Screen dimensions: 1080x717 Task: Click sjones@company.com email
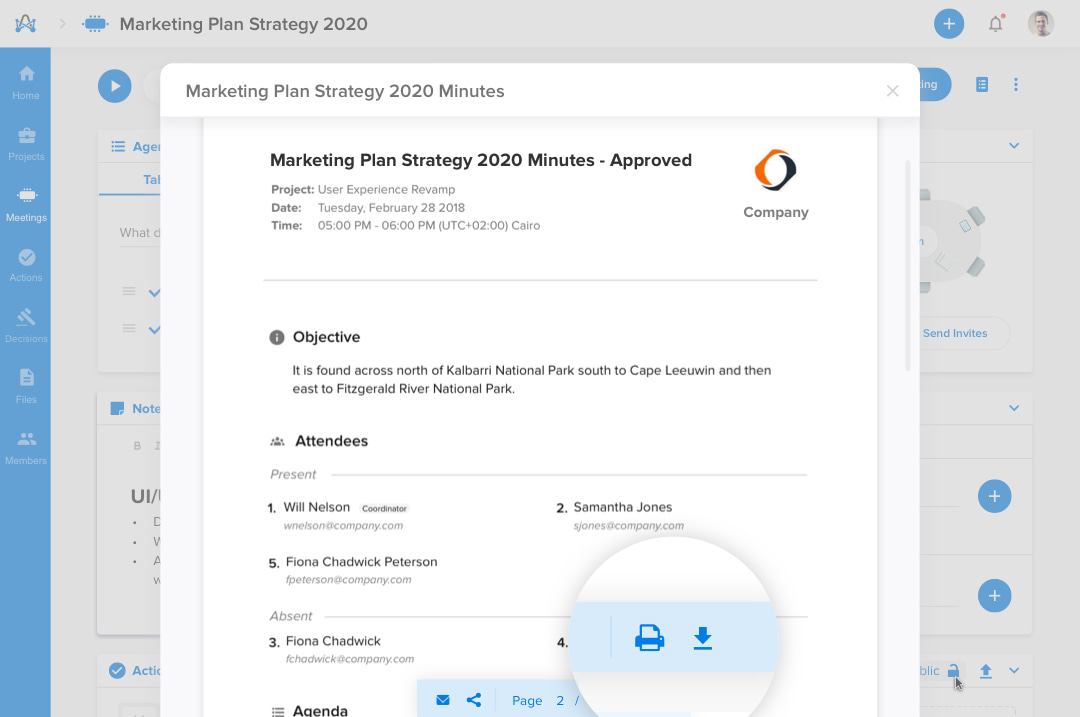[x=629, y=526]
